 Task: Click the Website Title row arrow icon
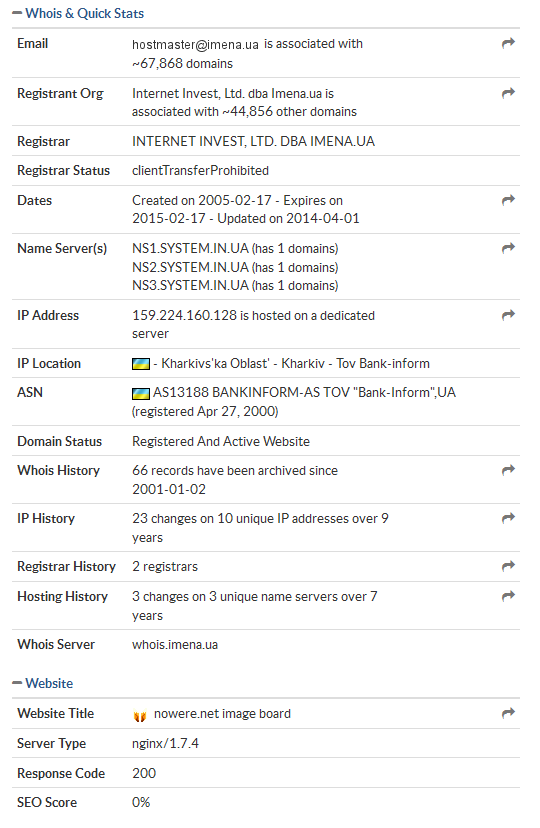point(508,713)
